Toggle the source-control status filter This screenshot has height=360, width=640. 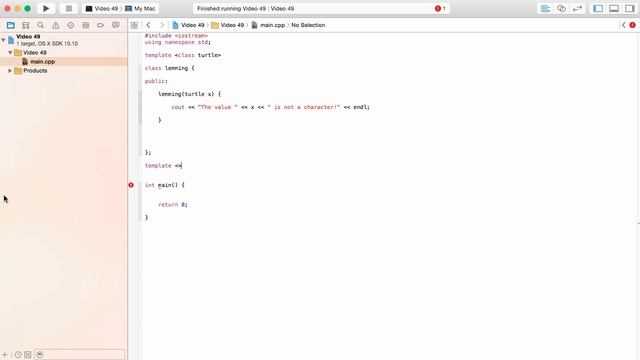pyautogui.click(x=27, y=355)
